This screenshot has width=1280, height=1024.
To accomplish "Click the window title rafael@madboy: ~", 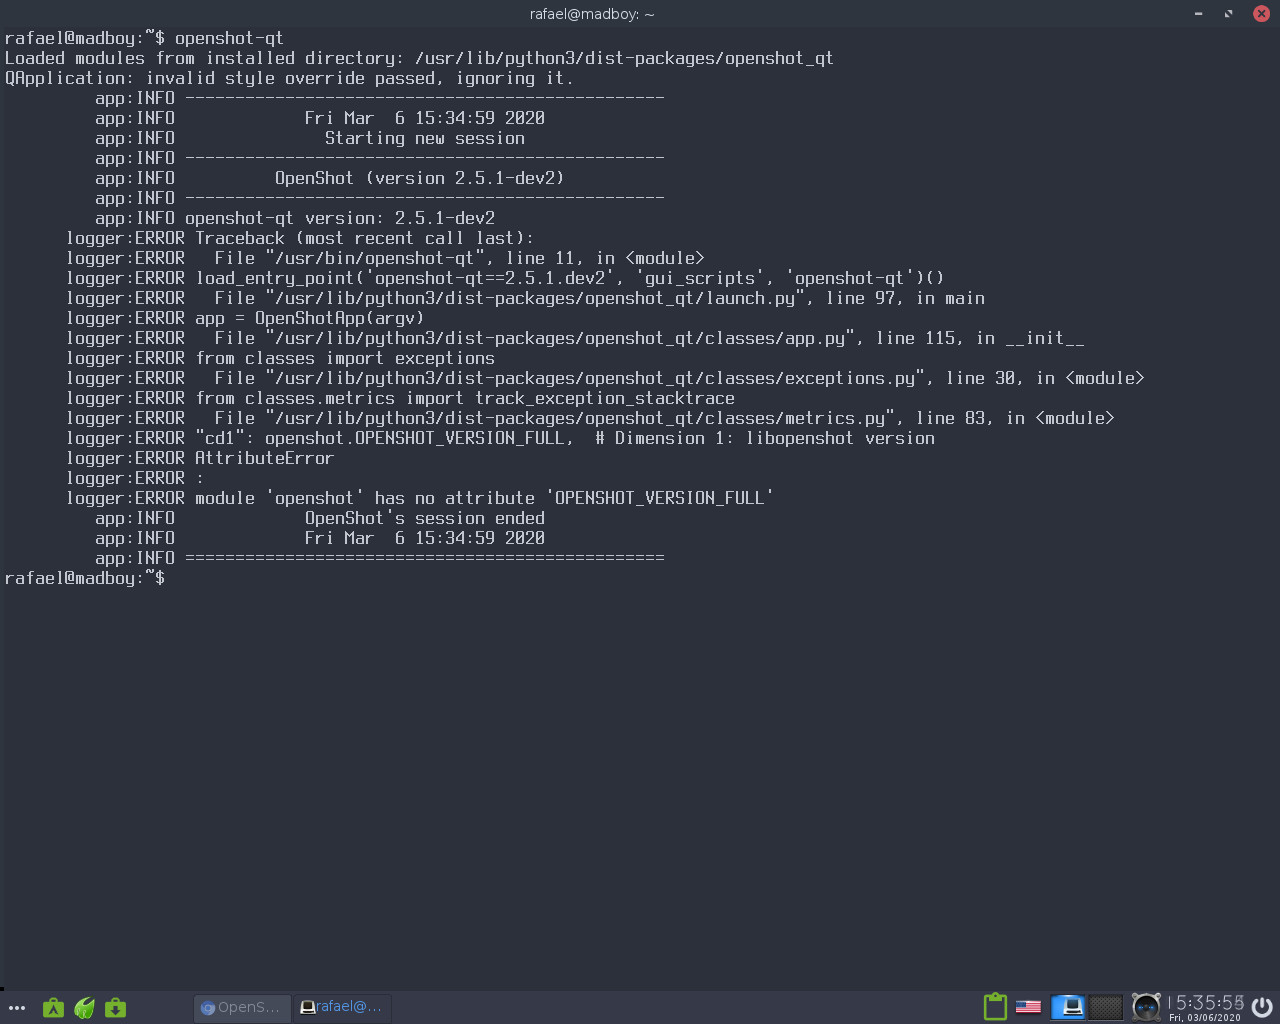I will [592, 14].
